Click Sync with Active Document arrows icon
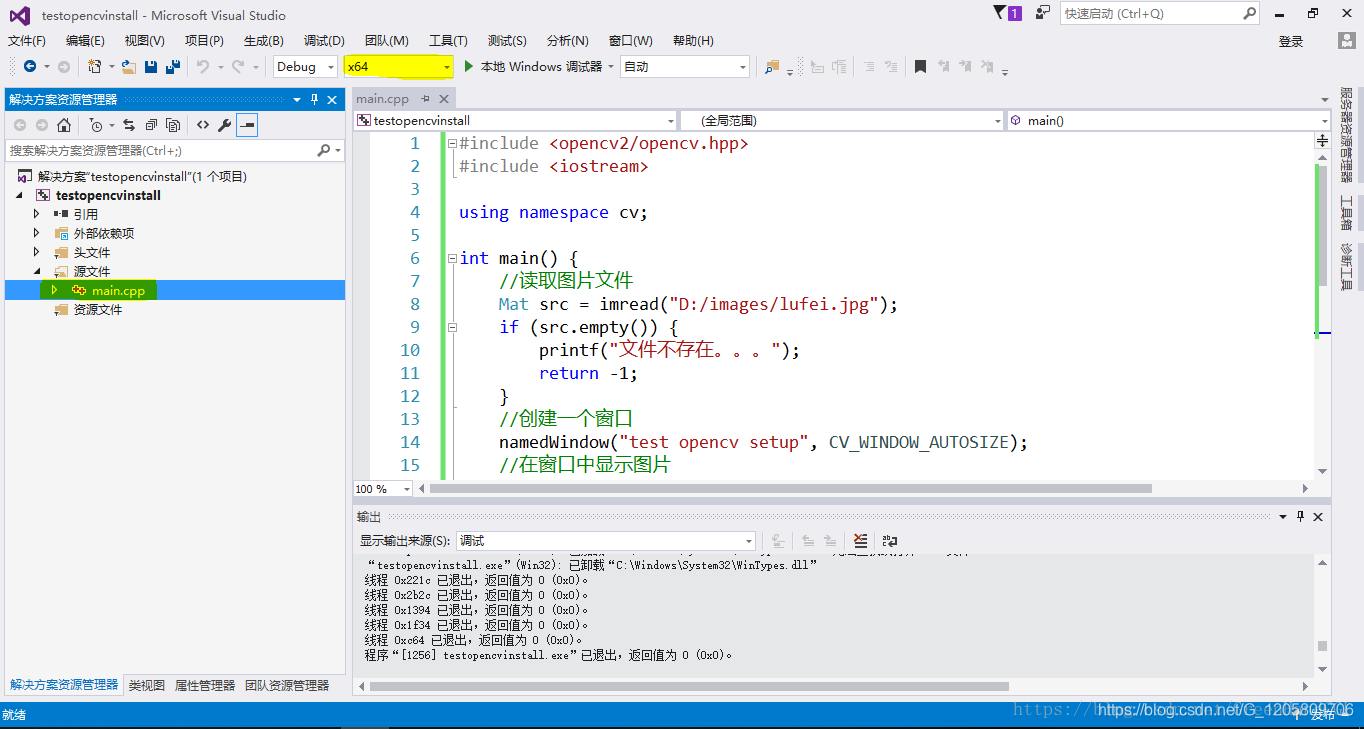 [129, 125]
